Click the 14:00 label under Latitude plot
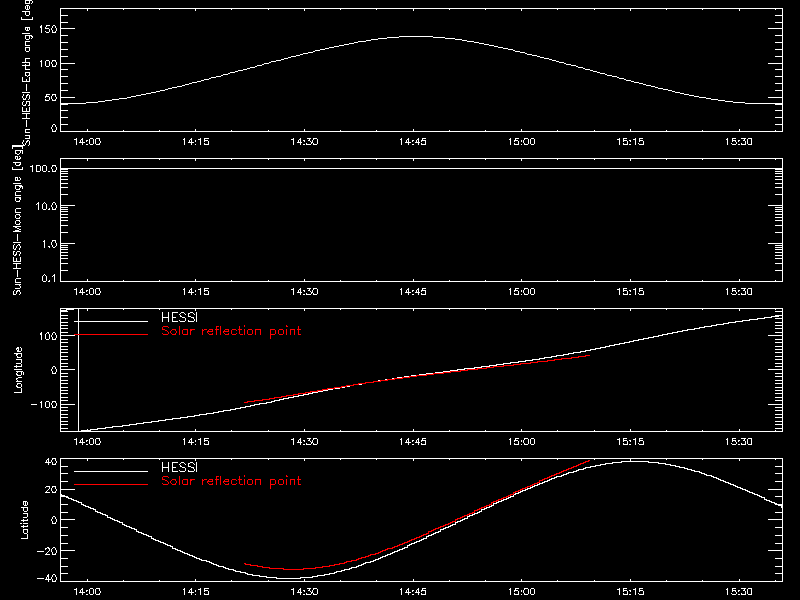 pos(87,592)
